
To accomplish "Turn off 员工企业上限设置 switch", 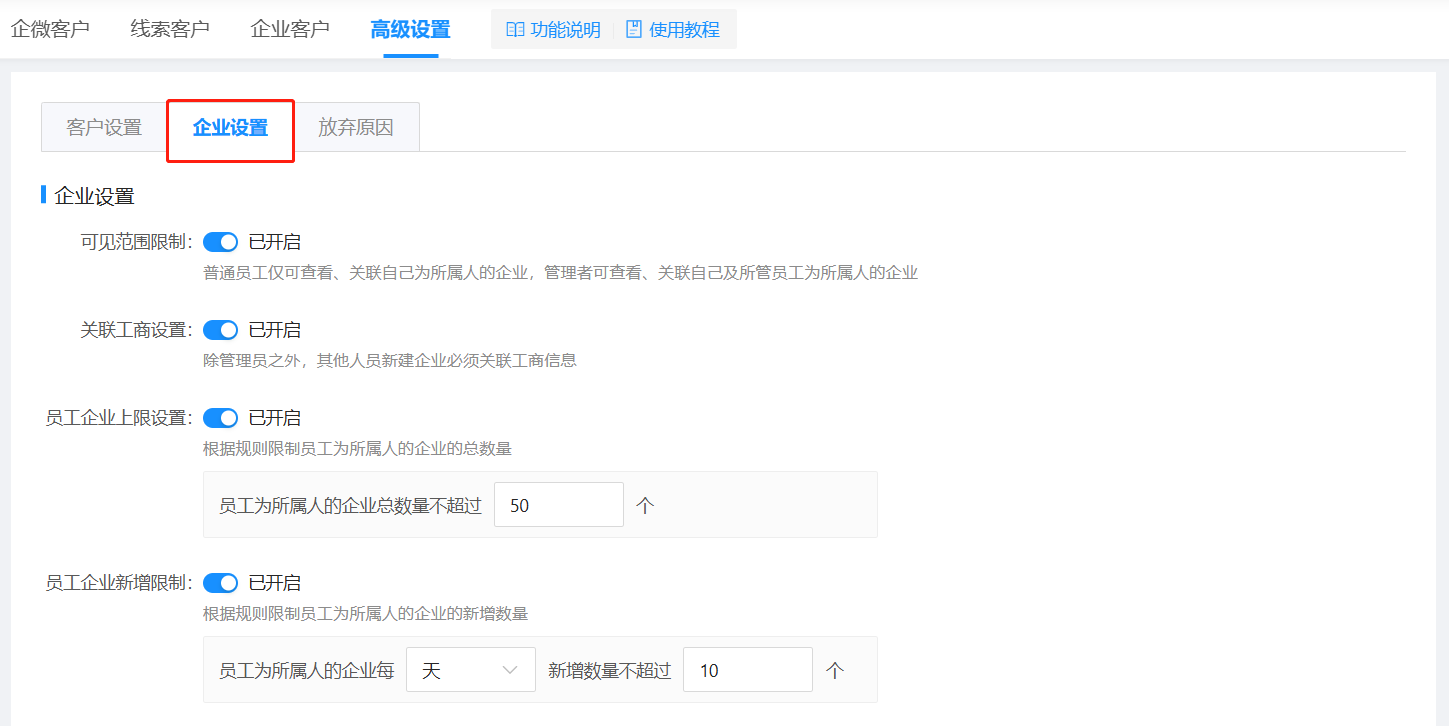I will click(x=220, y=418).
